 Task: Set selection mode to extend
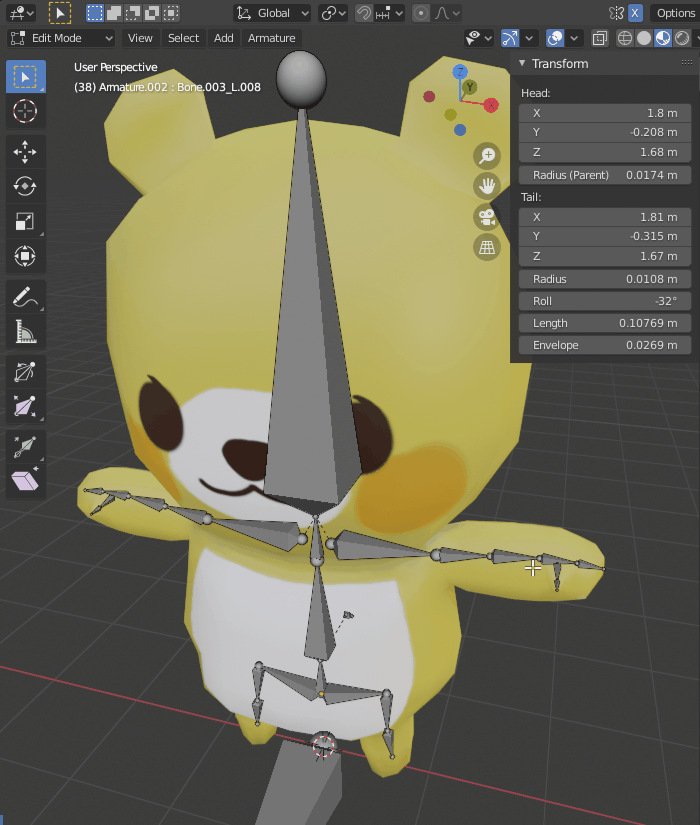(114, 13)
